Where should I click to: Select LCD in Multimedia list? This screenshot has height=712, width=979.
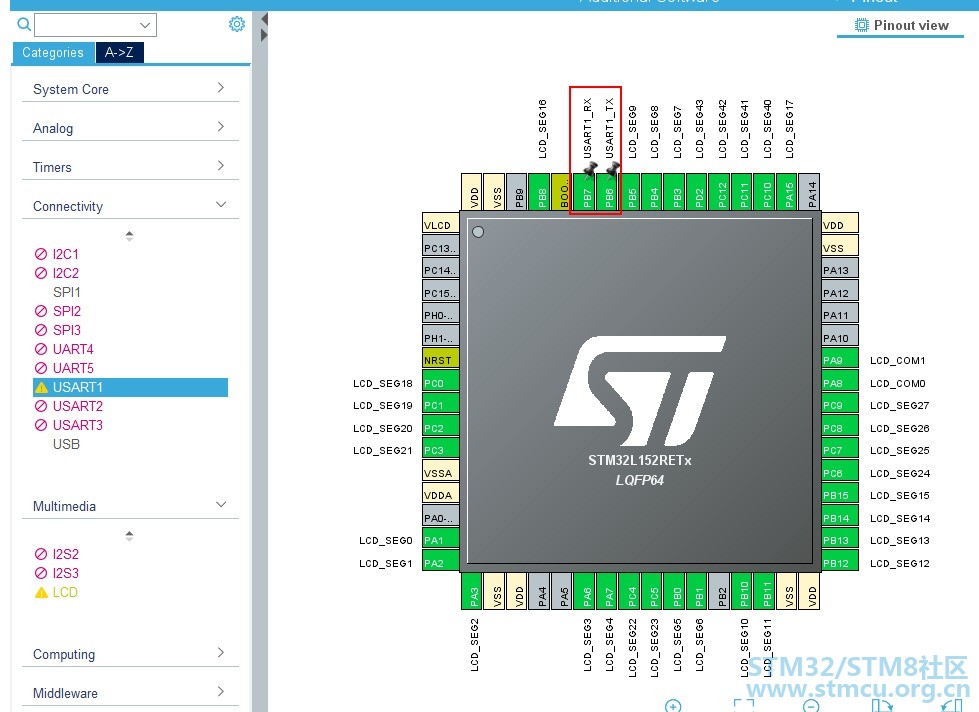65,592
